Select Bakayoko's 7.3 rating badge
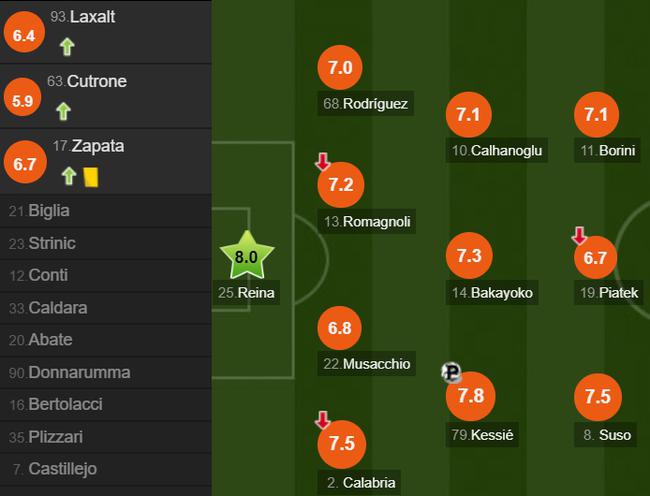Viewport: 650px width, 496px height. pyautogui.click(x=468, y=255)
